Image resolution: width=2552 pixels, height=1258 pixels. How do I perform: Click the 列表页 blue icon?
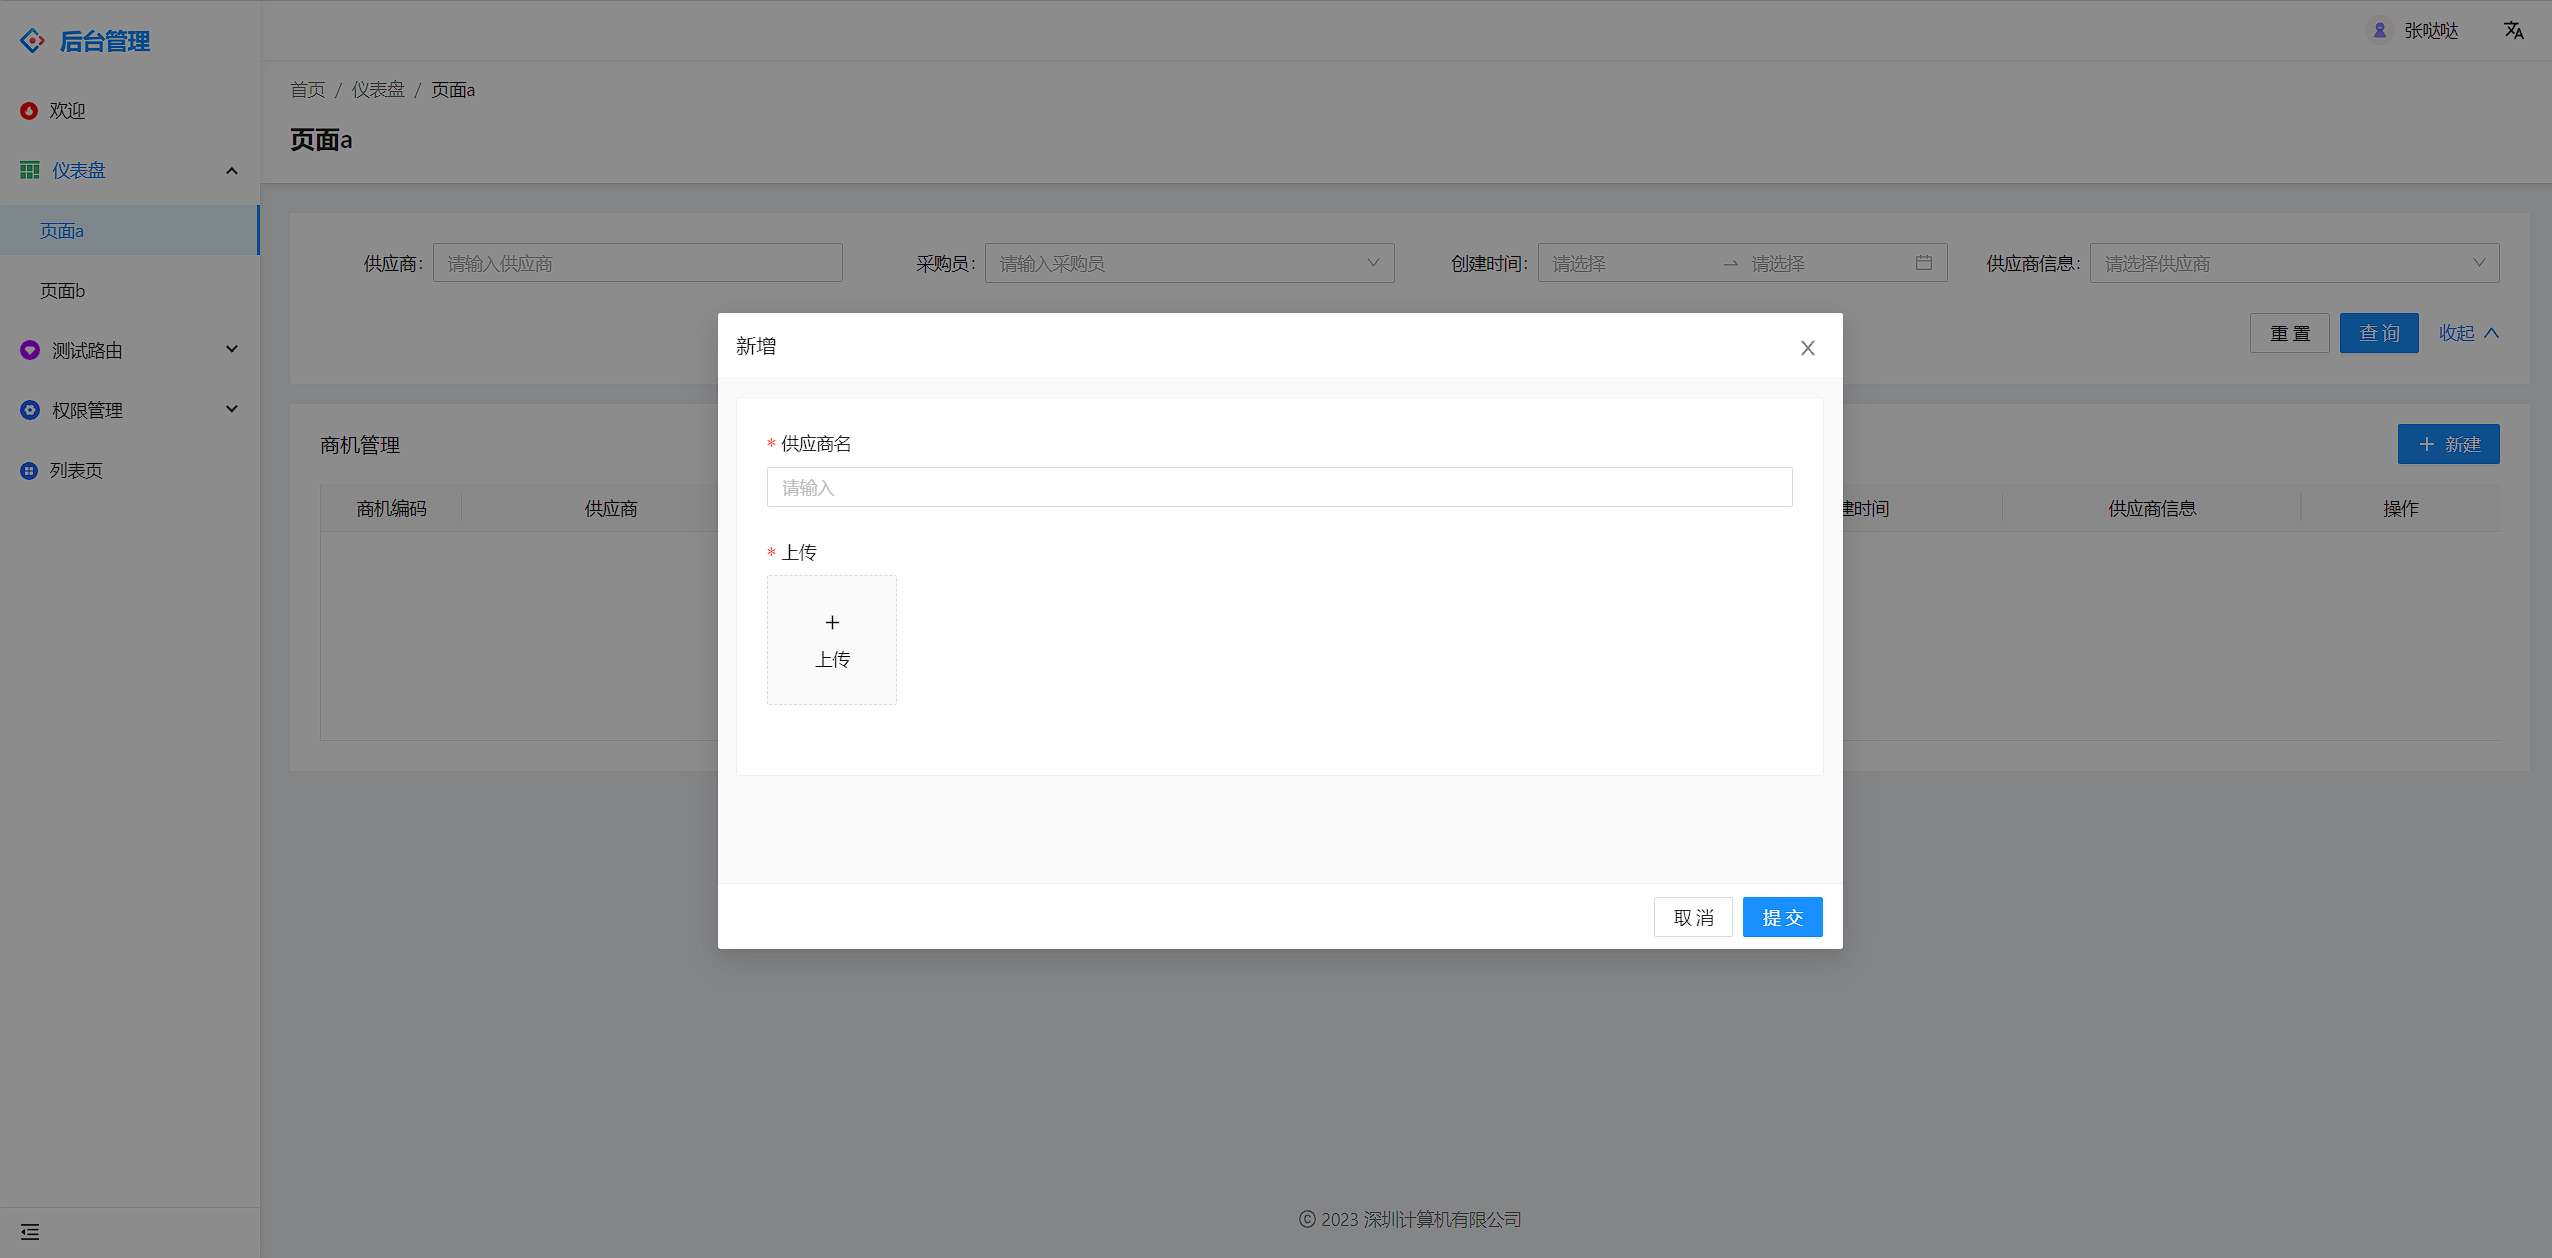pyautogui.click(x=29, y=471)
